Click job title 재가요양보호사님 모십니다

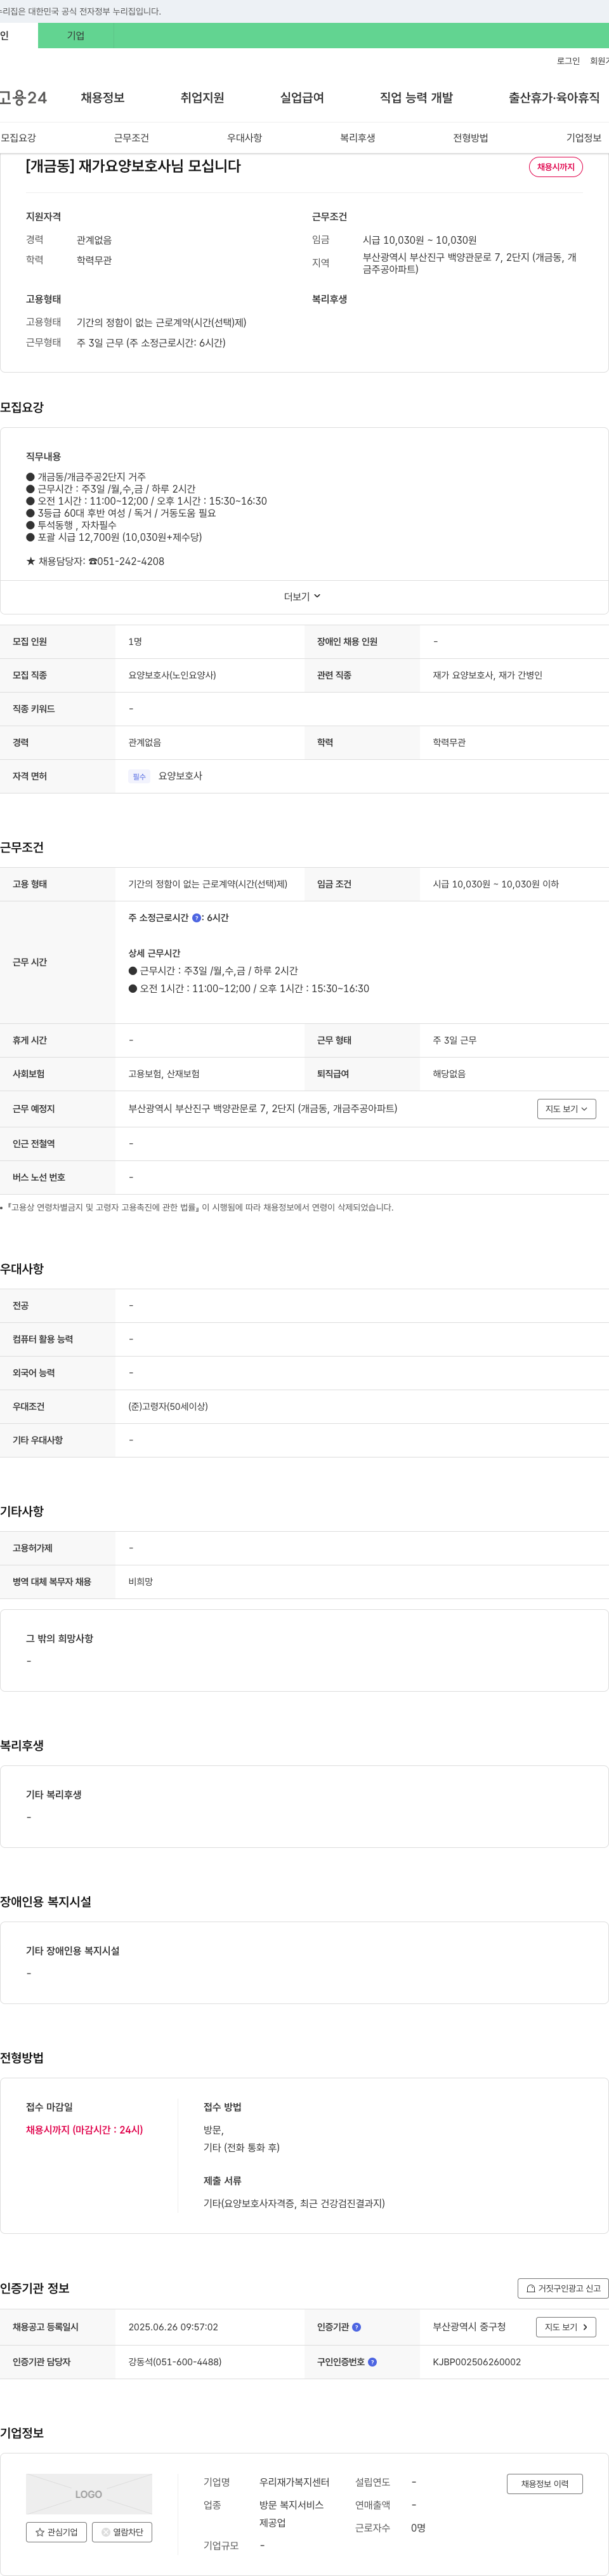(133, 166)
